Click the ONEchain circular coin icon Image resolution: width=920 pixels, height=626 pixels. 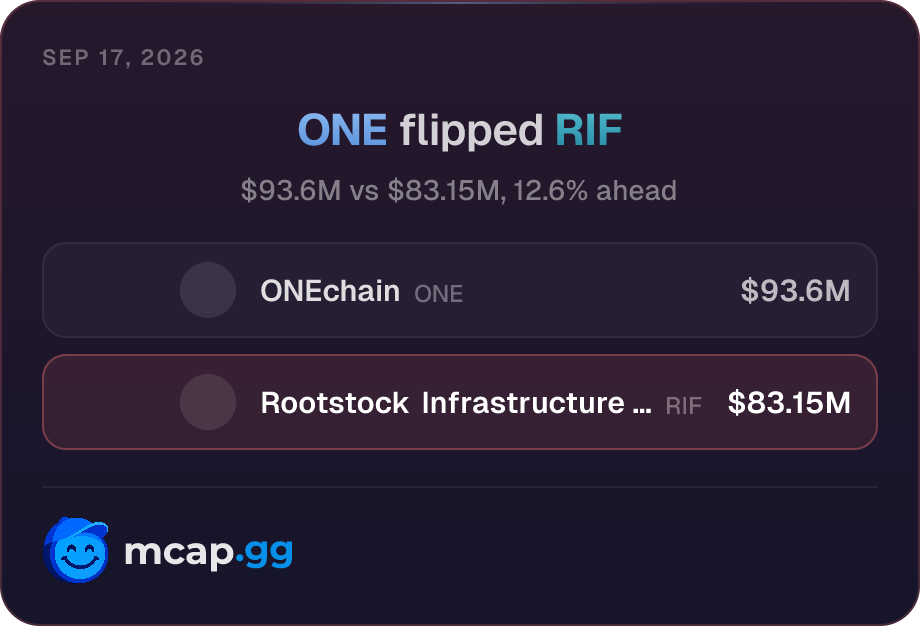tap(208, 290)
